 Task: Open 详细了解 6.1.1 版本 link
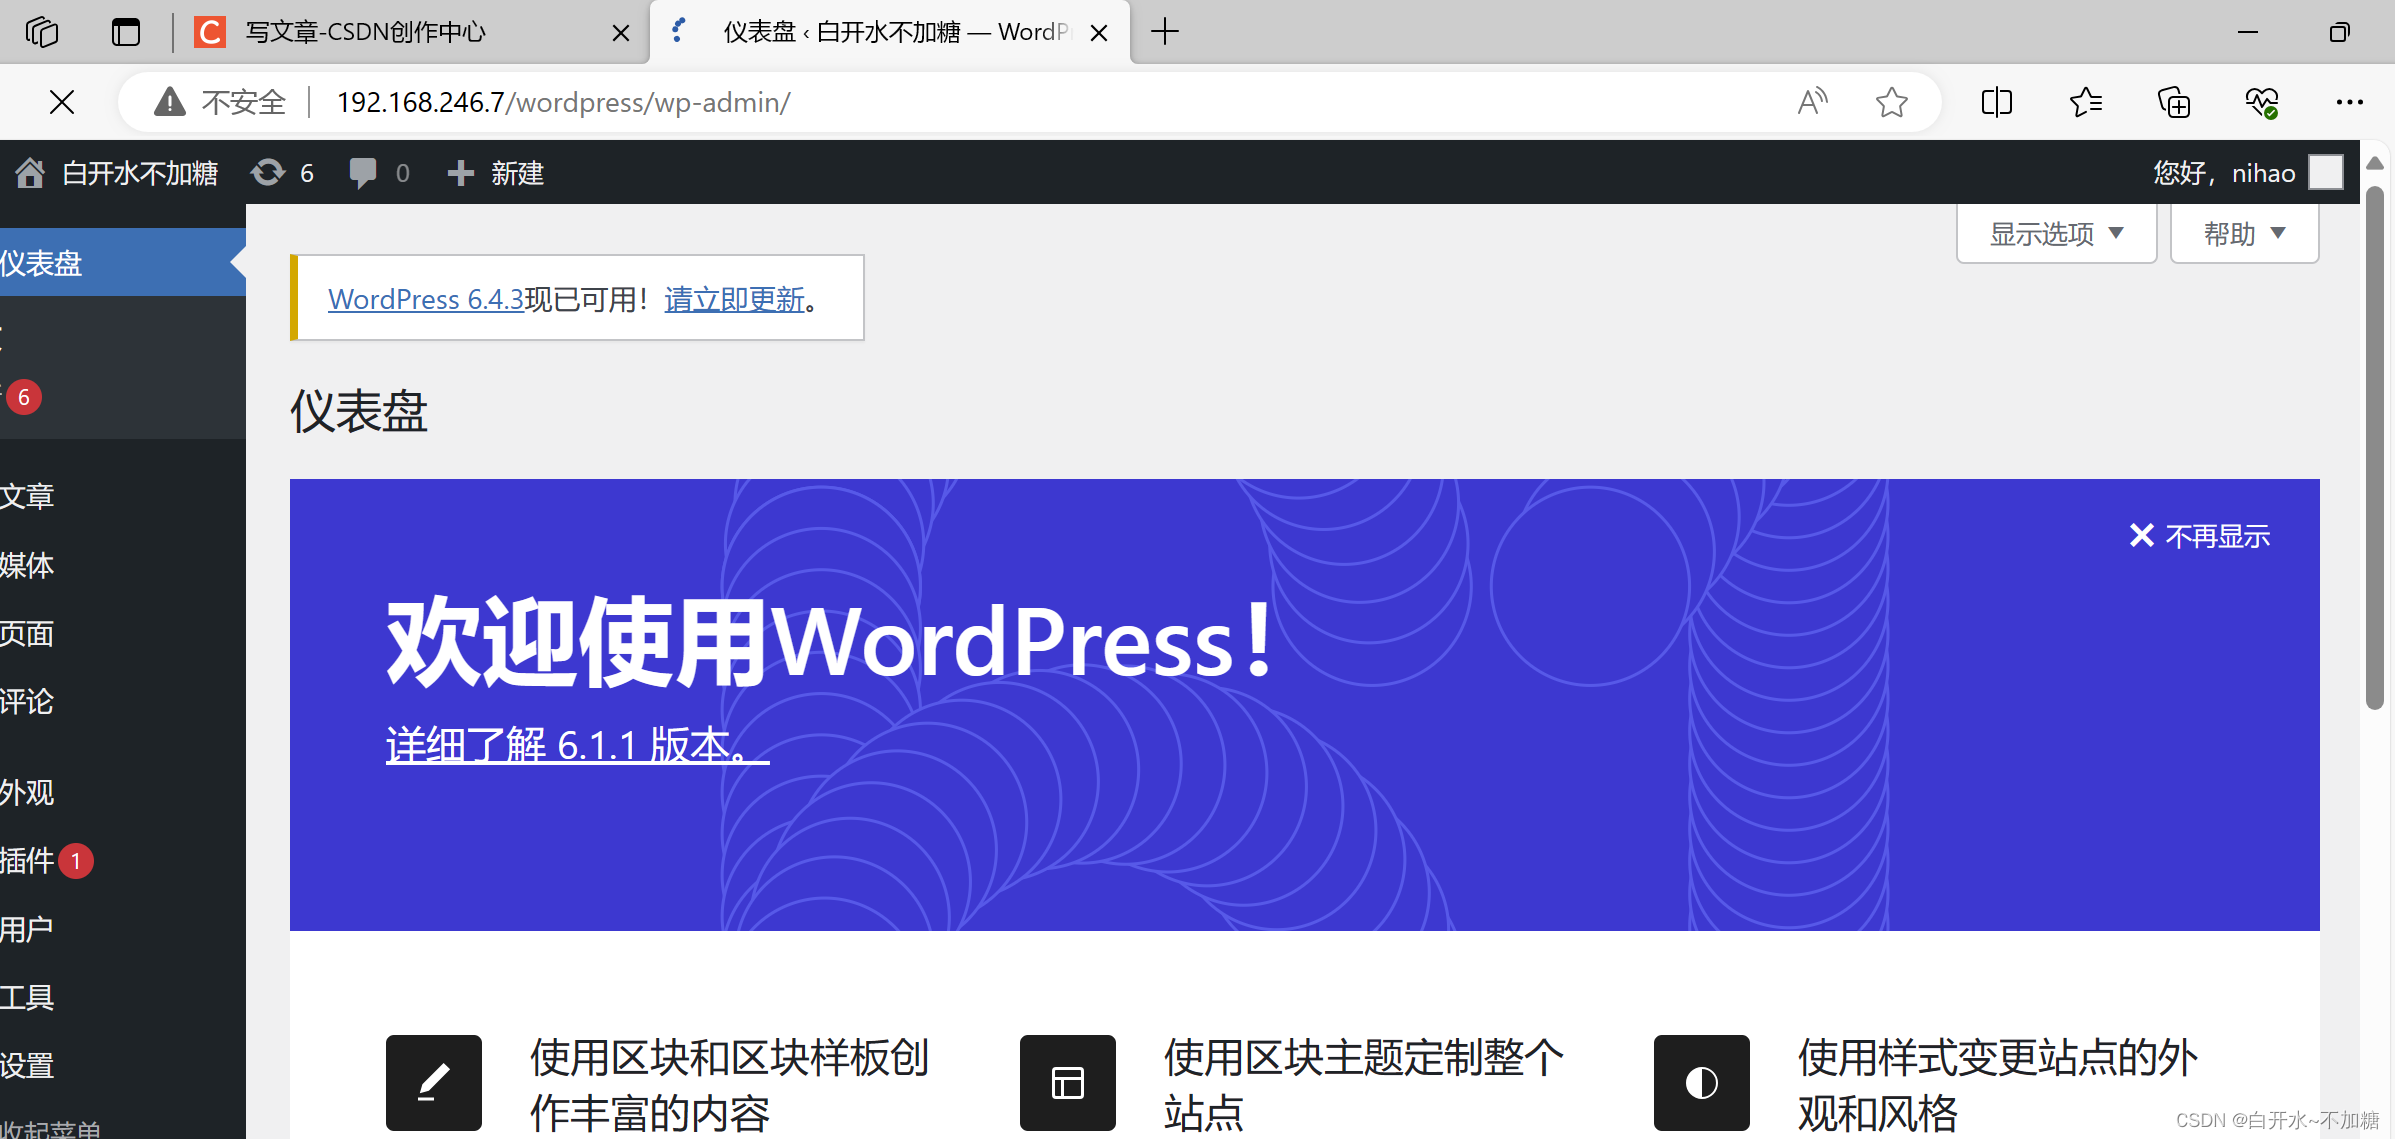[577, 745]
